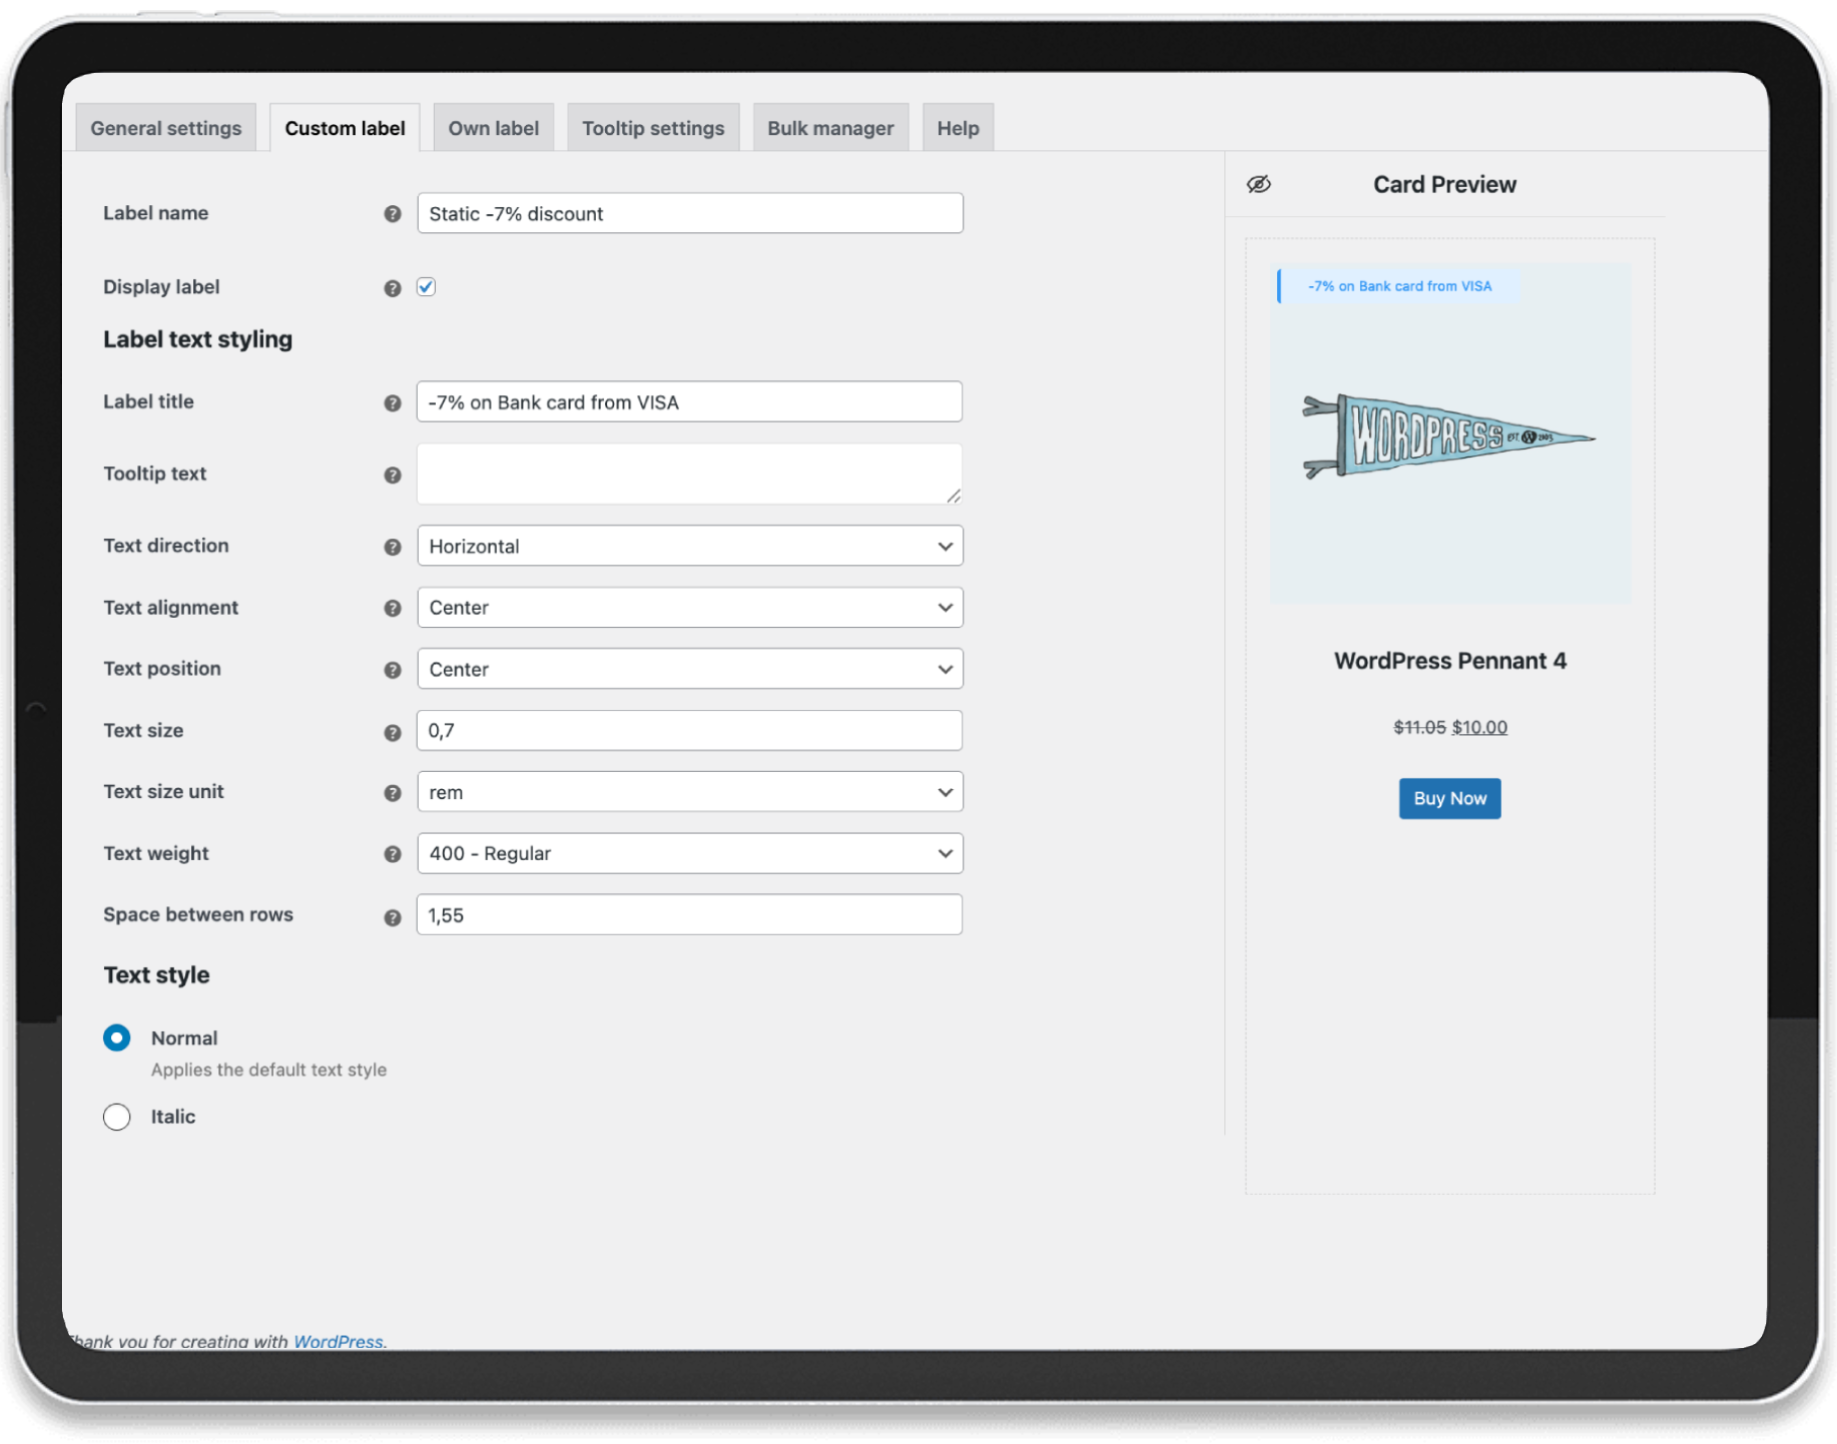
Task: Click the Card Preview heading
Action: [x=1444, y=184]
